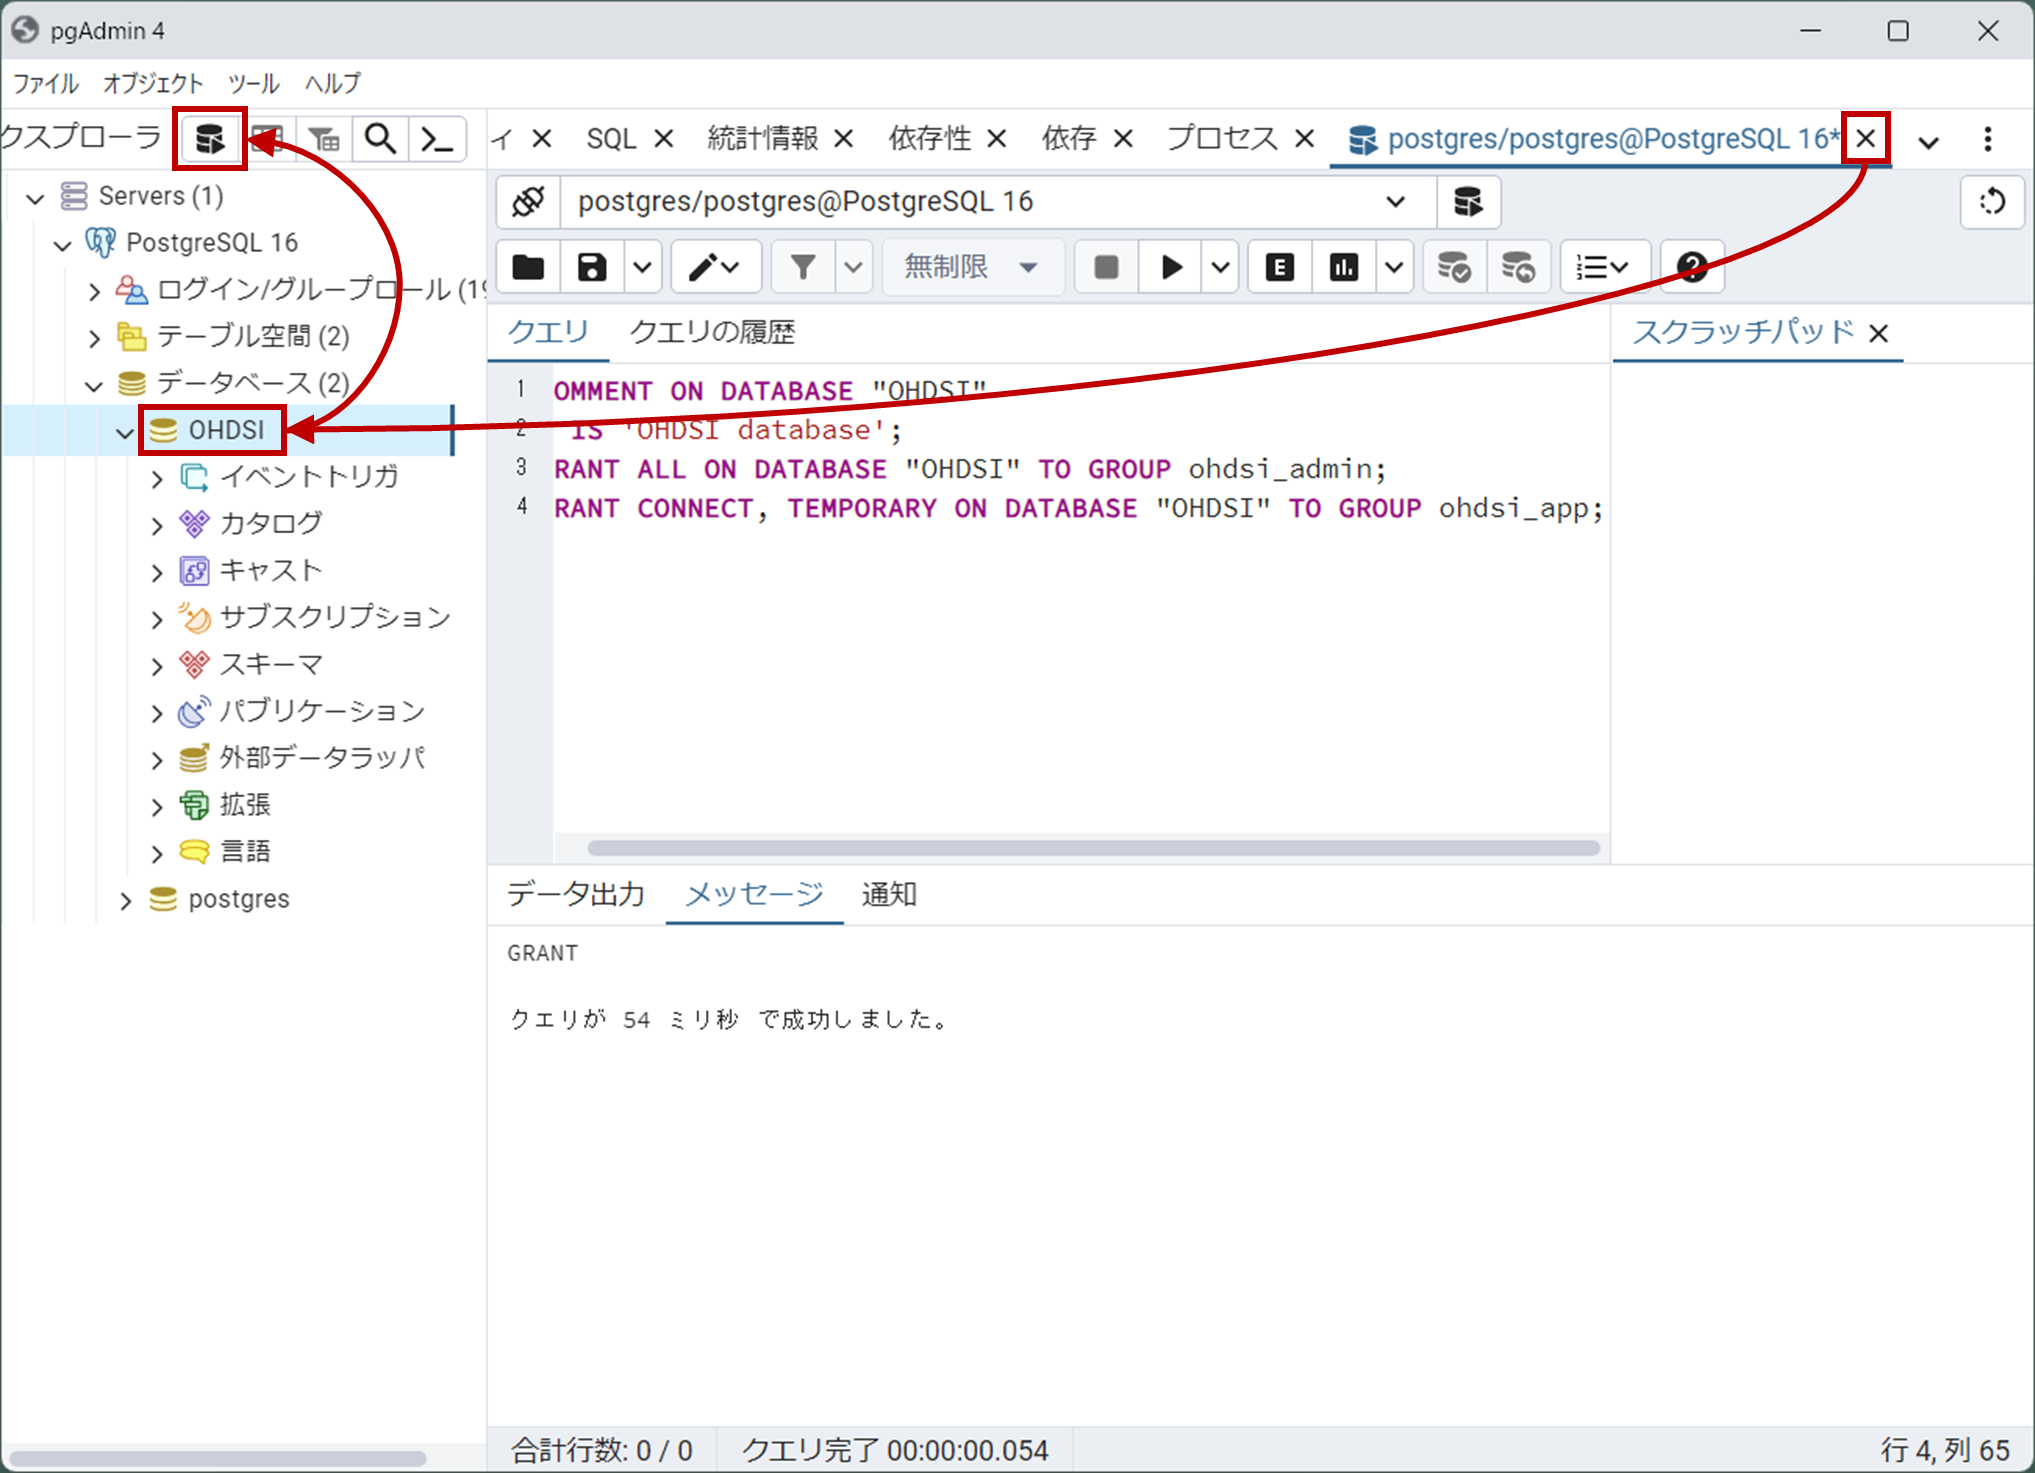The image size is (2035, 1473).
Task: Open the tab options kebab menu
Action: 1988,139
